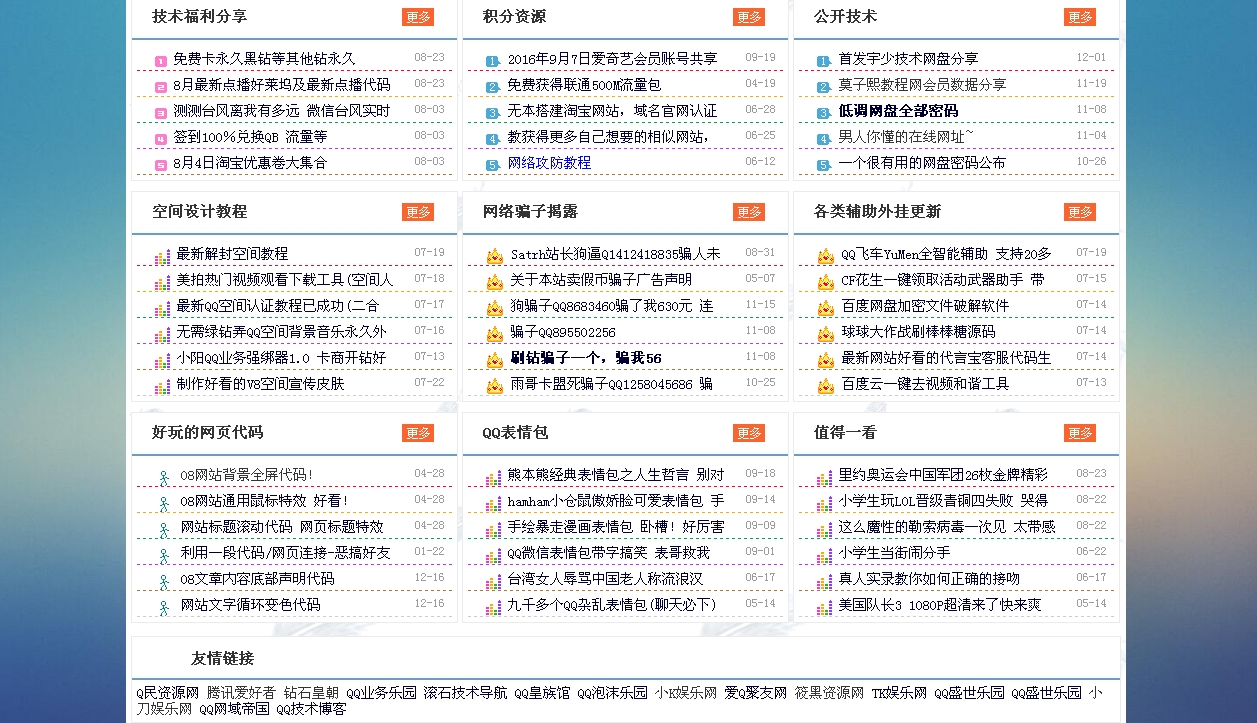Click the bar-chart icon beside 九千多个QQ杂乱表情包
1257x723 pixels.
pos(493,607)
